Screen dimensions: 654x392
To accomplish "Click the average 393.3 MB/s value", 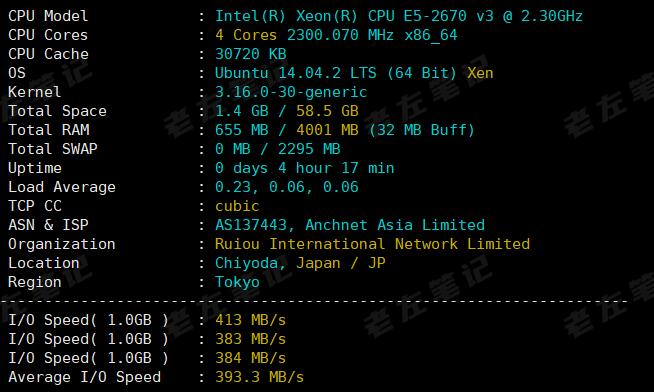I will click(259, 377).
